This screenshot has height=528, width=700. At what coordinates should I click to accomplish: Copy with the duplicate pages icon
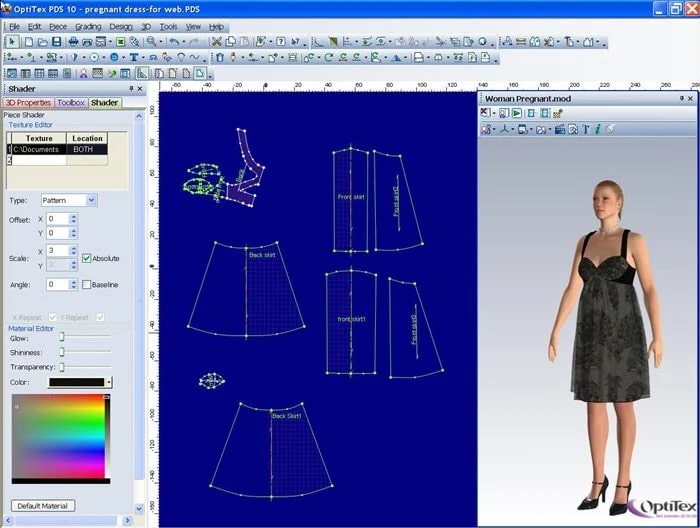pyautogui.click(x=231, y=42)
